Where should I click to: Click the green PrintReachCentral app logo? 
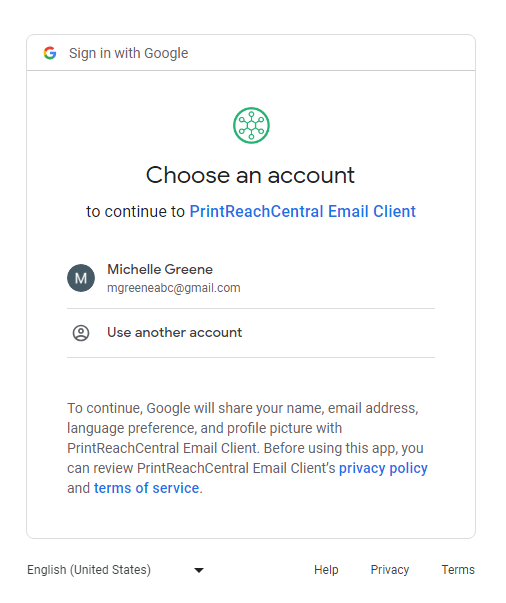[x=251, y=125]
